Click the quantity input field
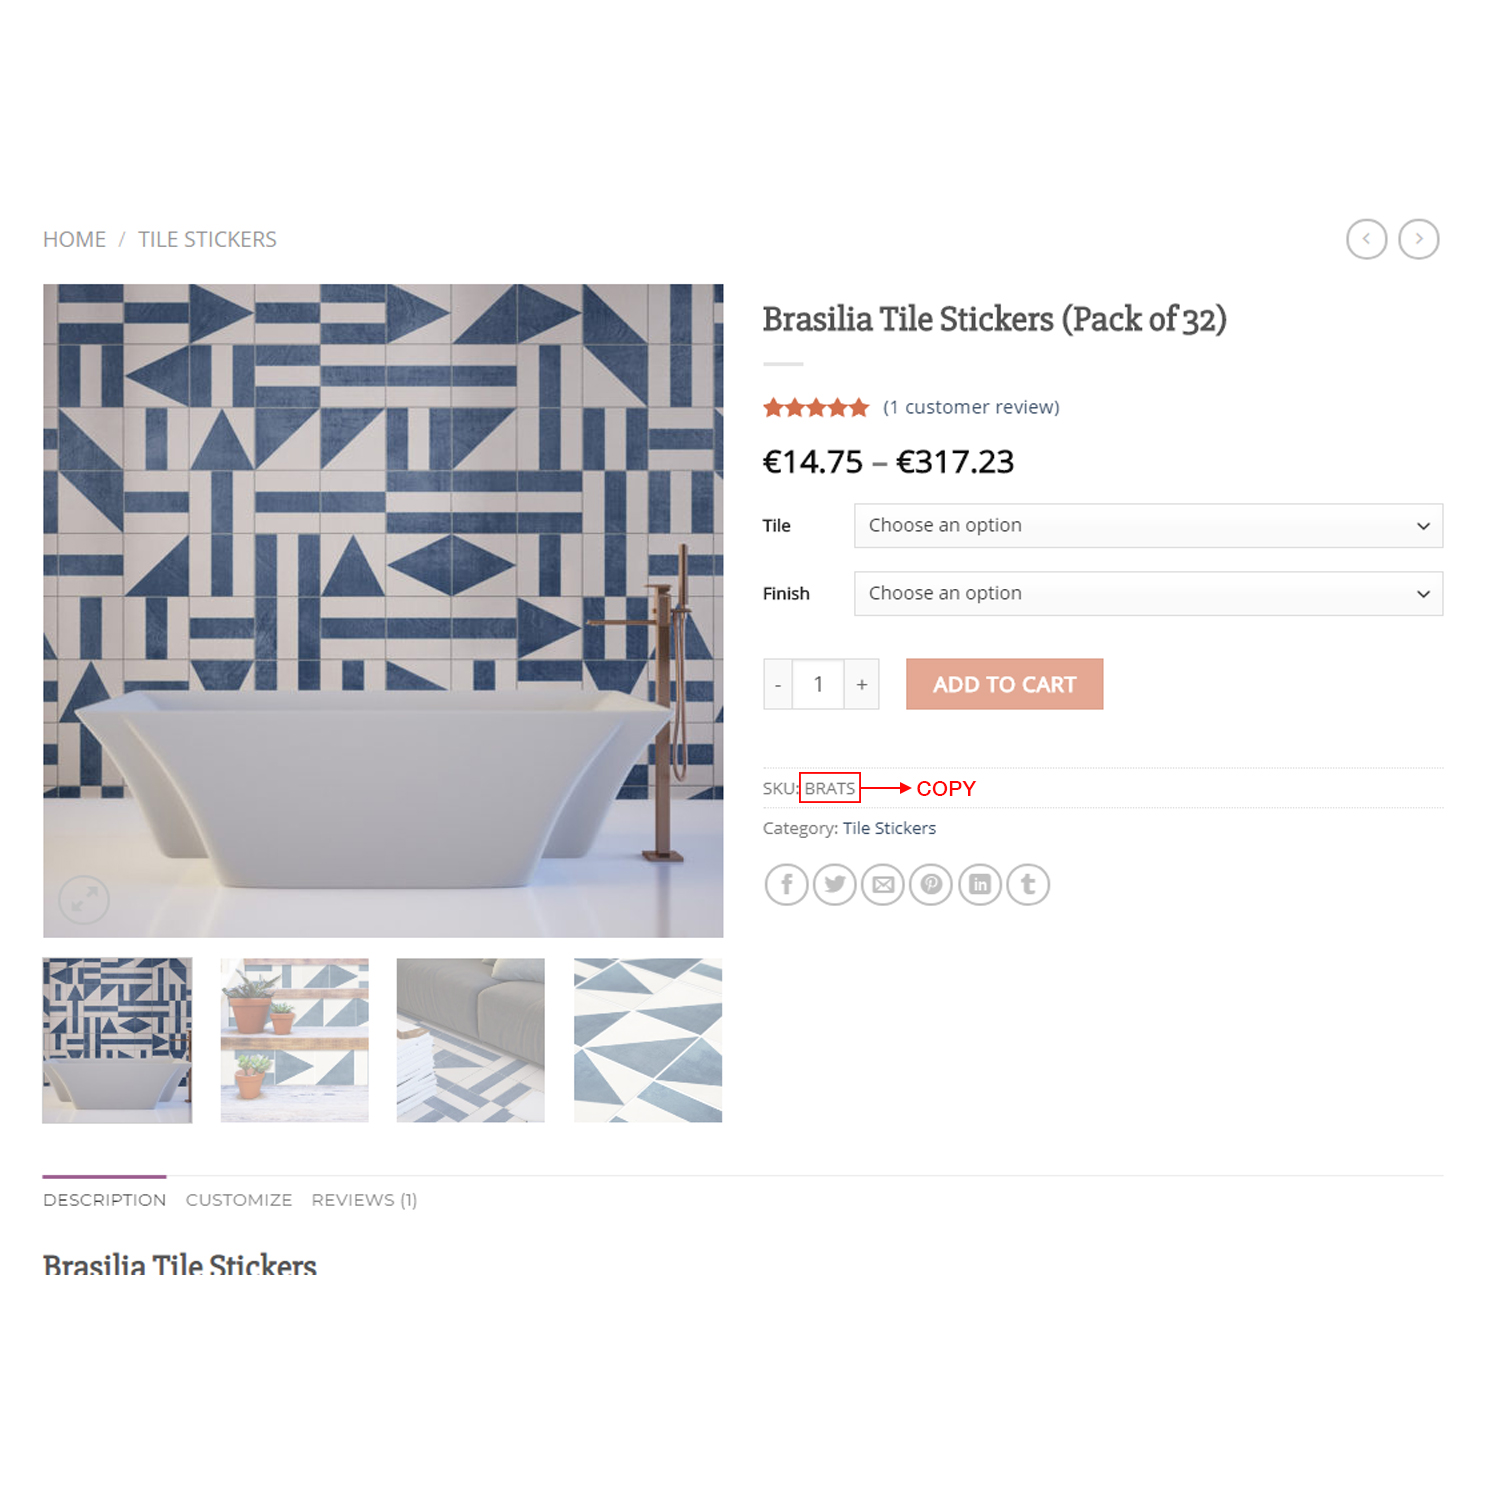This screenshot has height=1486, width=1485. coord(818,685)
